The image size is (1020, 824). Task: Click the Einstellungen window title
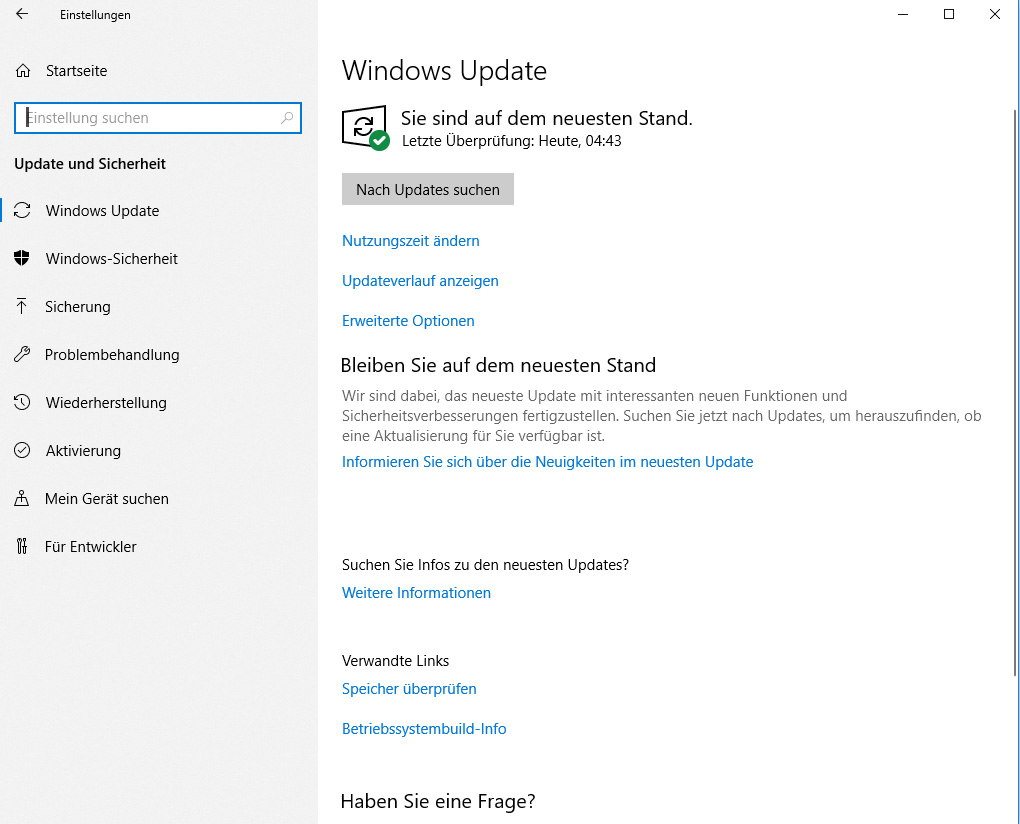(95, 14)
